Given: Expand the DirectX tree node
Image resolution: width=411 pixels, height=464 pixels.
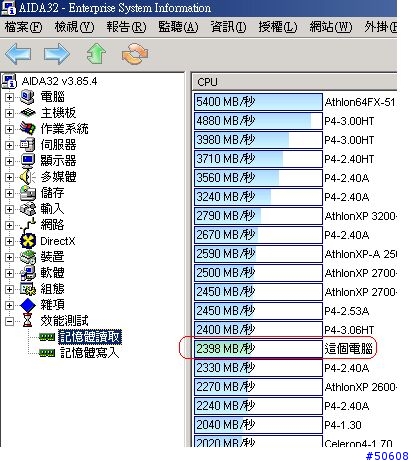Looking at the screenshot, I should point(9,241).
